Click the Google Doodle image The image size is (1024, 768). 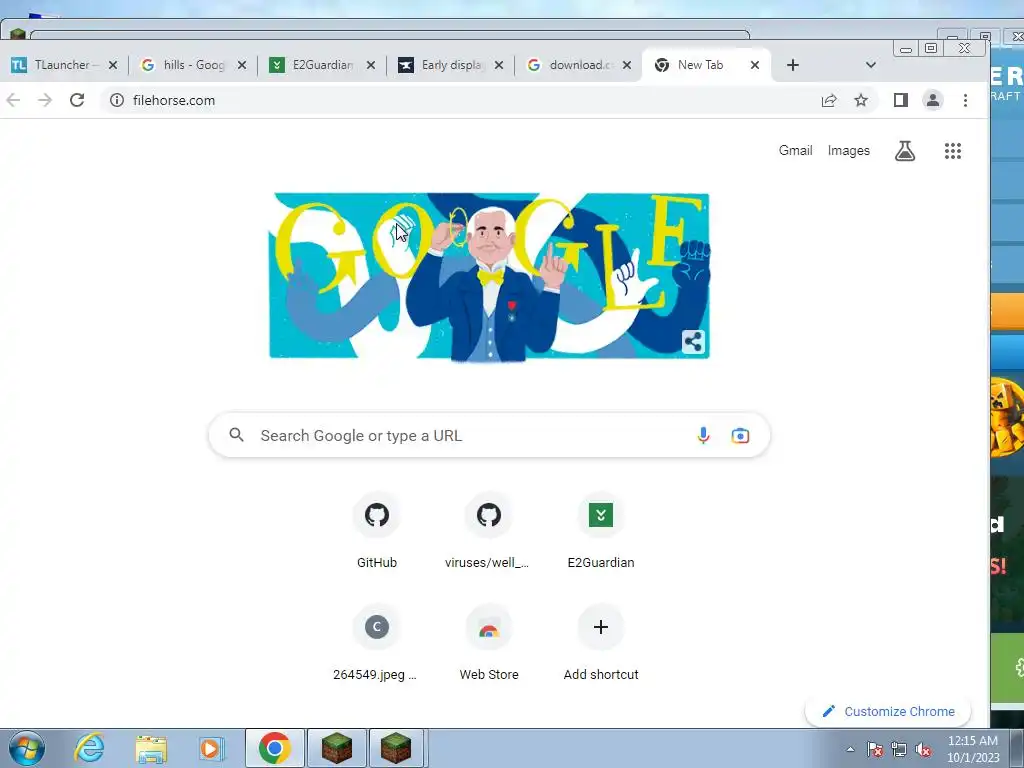(489, 276)
